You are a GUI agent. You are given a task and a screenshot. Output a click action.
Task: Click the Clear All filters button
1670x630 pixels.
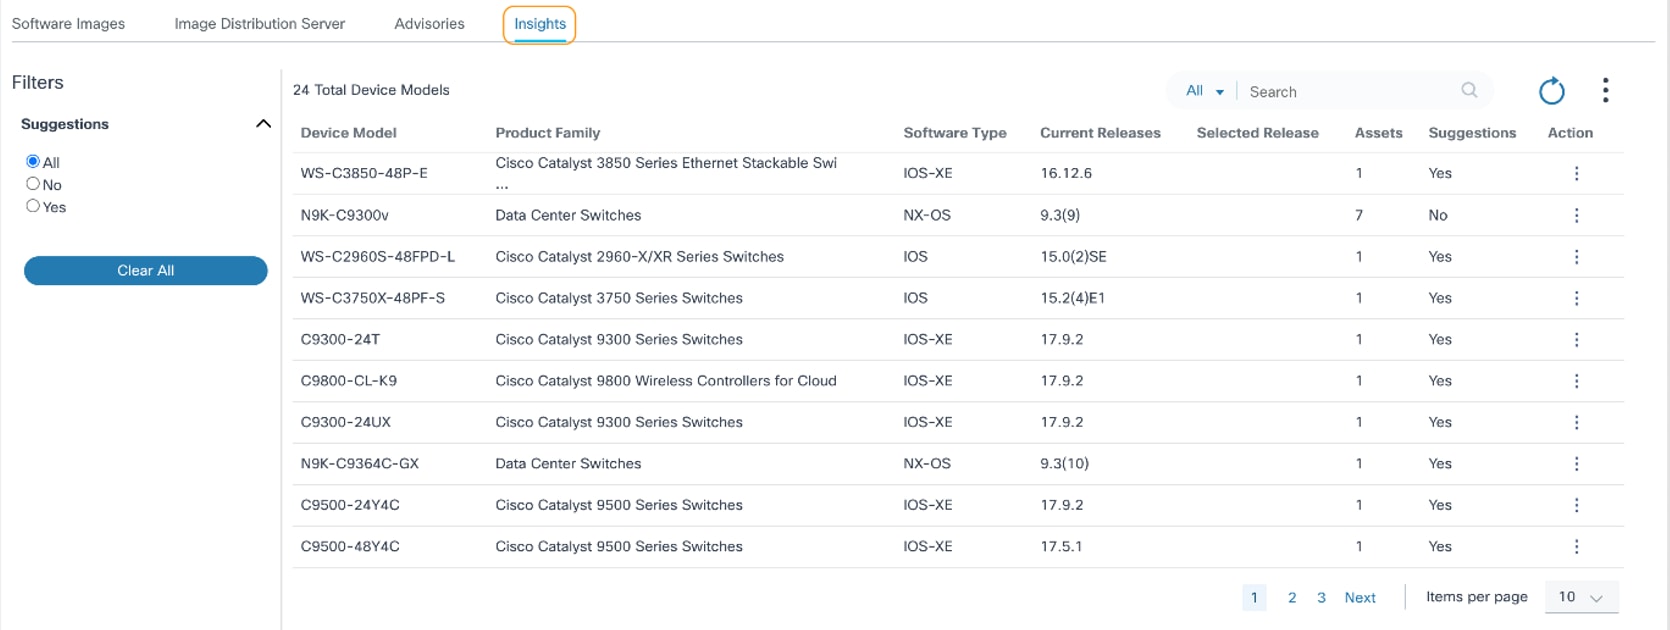point(145,271)
